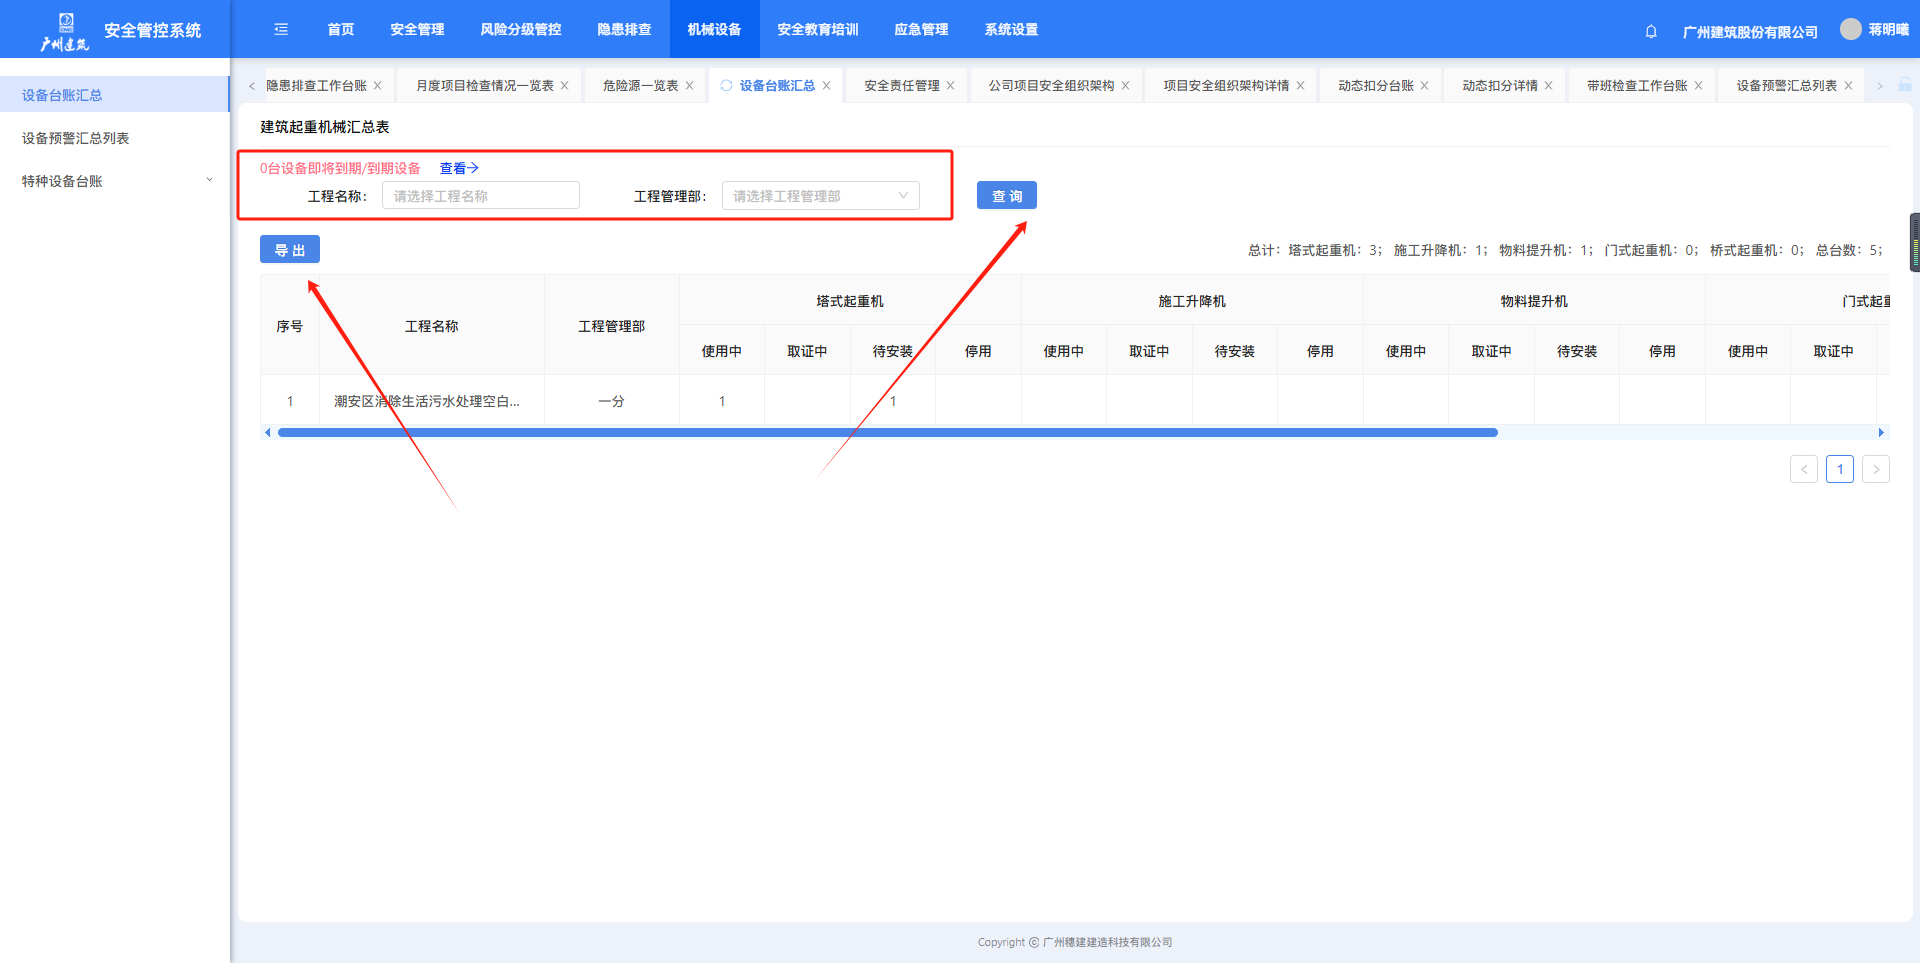1920x963 pixels.
Task: Click the sidebar collapse menu icon
Action: [x=281, y=30]
